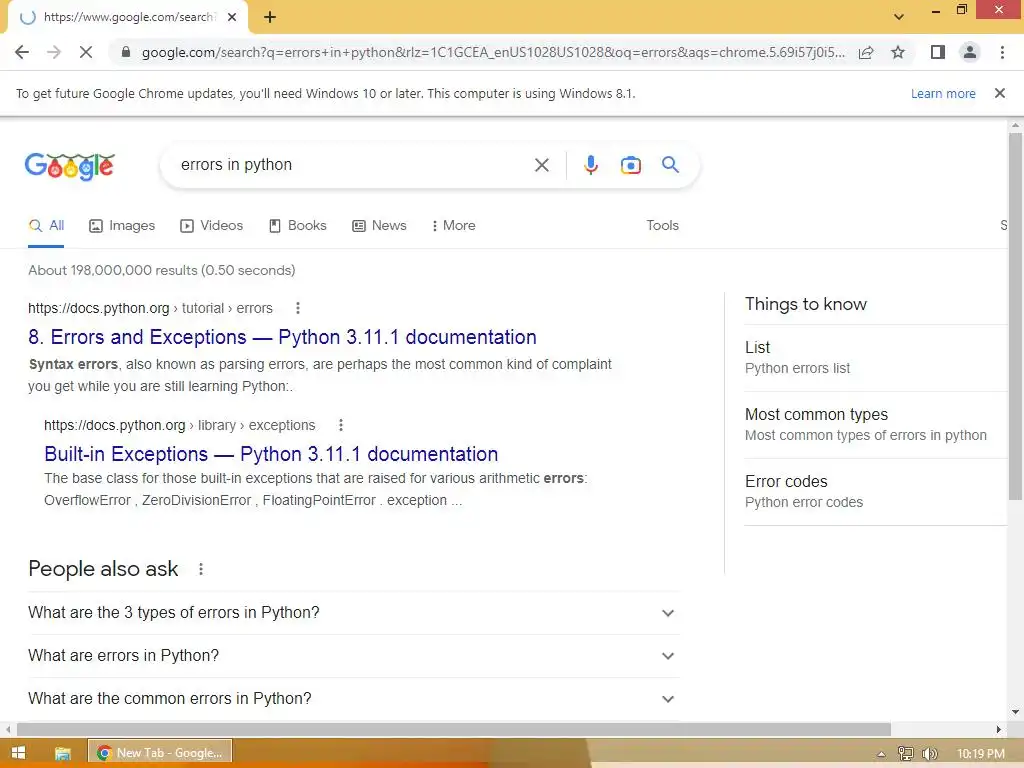Click scroll right arrow on horizontal scrollbar
The height and width of the screenshot is (768, 1024).
(x=999, y=729)
